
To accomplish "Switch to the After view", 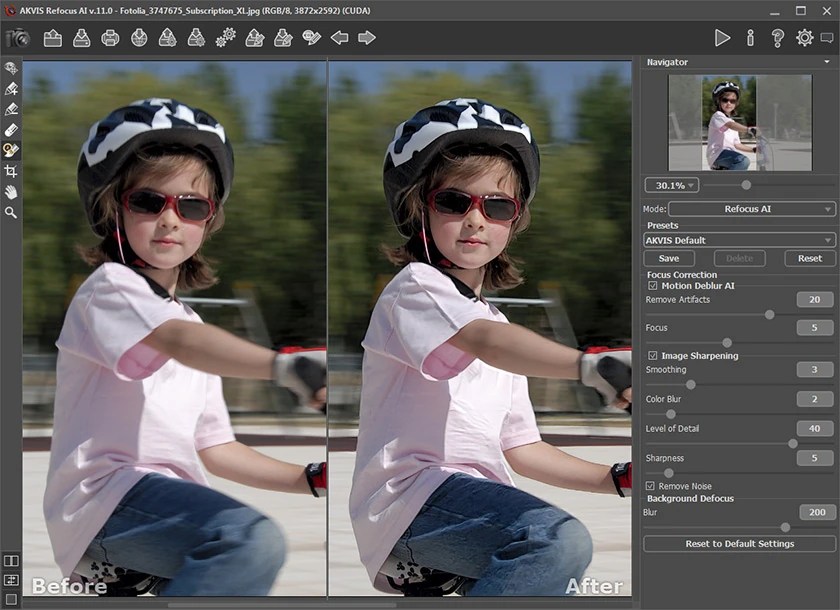I will 597,587.
